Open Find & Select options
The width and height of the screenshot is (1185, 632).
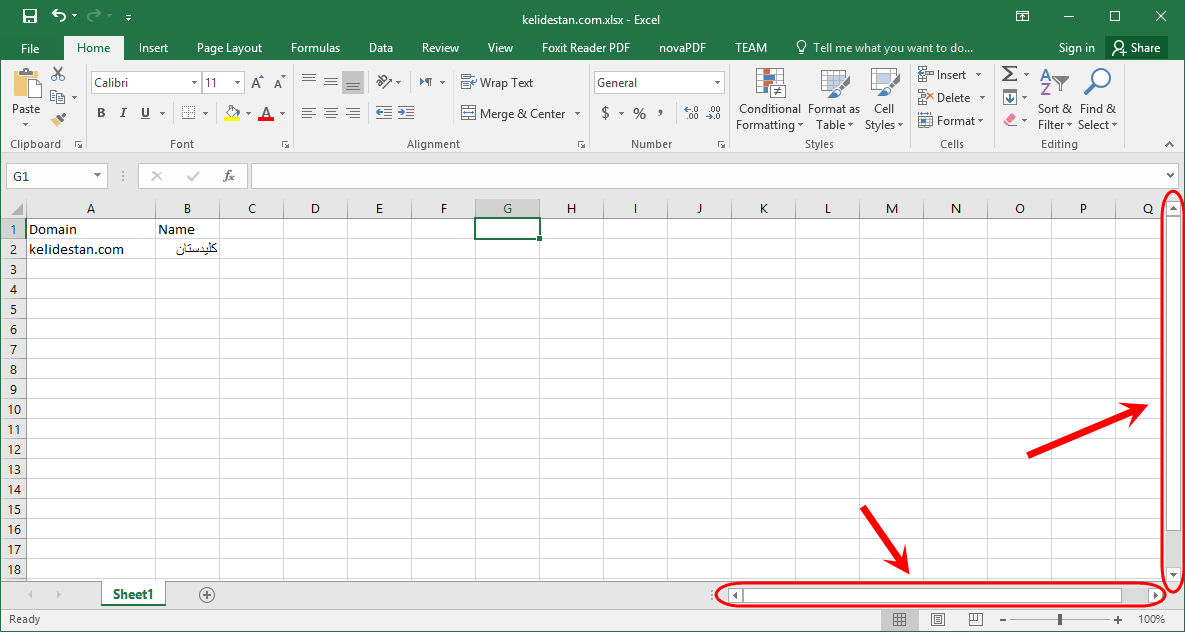pyautogui.click(x=1097, y=100)
